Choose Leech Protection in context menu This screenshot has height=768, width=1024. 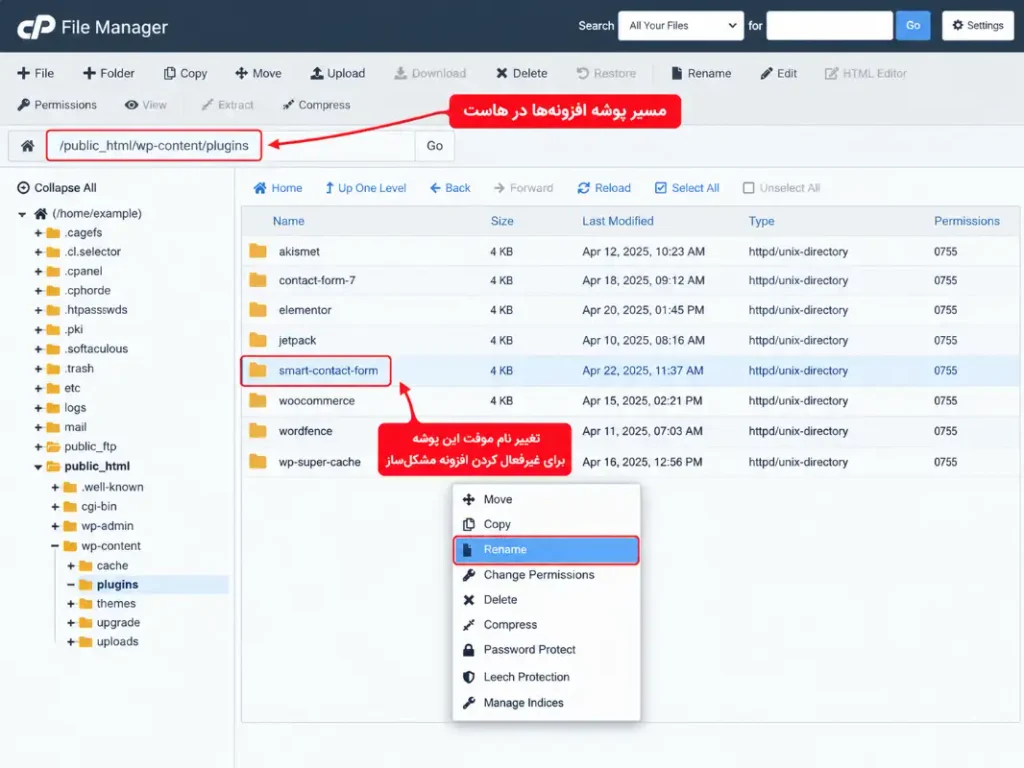point(547,677)
